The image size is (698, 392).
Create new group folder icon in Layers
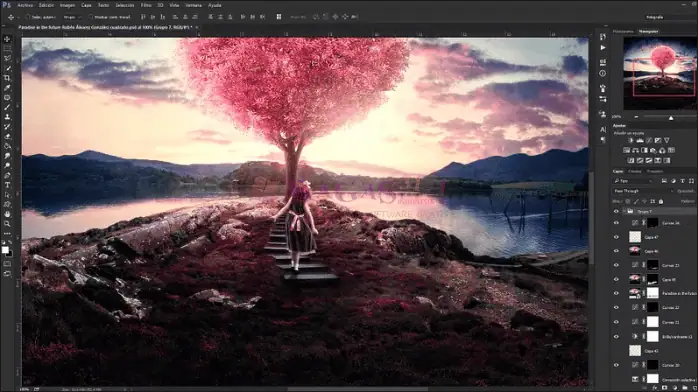(685, 388)
